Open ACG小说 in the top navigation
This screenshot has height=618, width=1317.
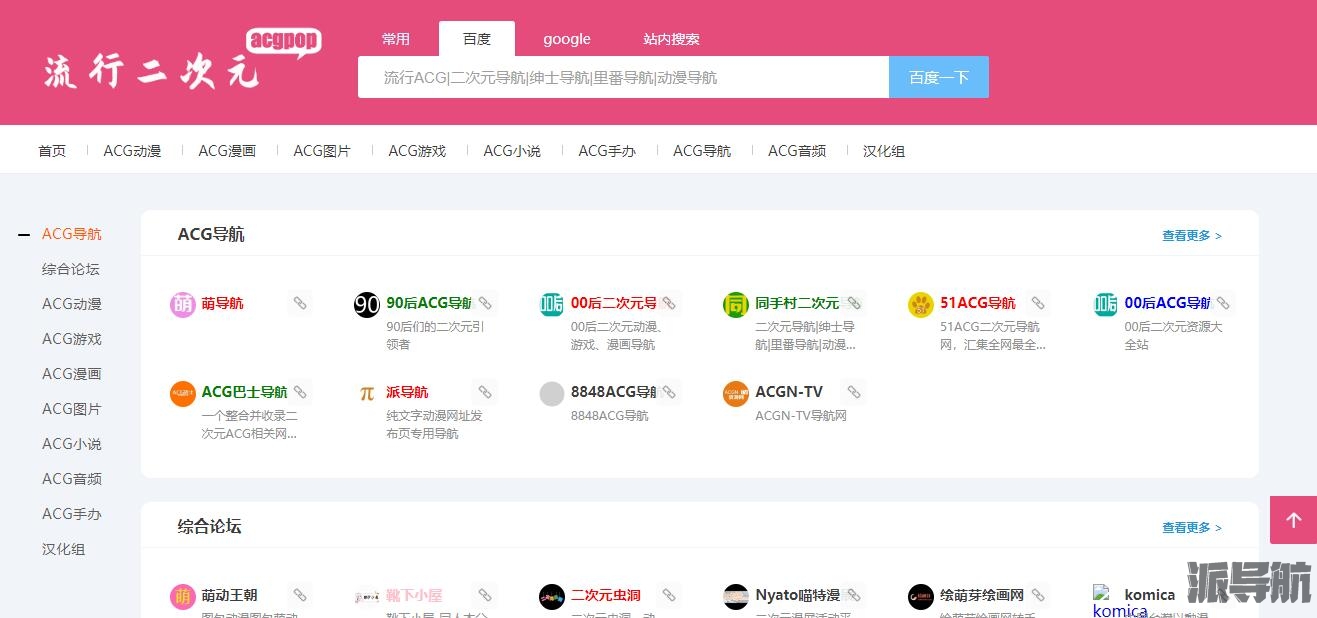pyautogui.click(x=512, y=151)
